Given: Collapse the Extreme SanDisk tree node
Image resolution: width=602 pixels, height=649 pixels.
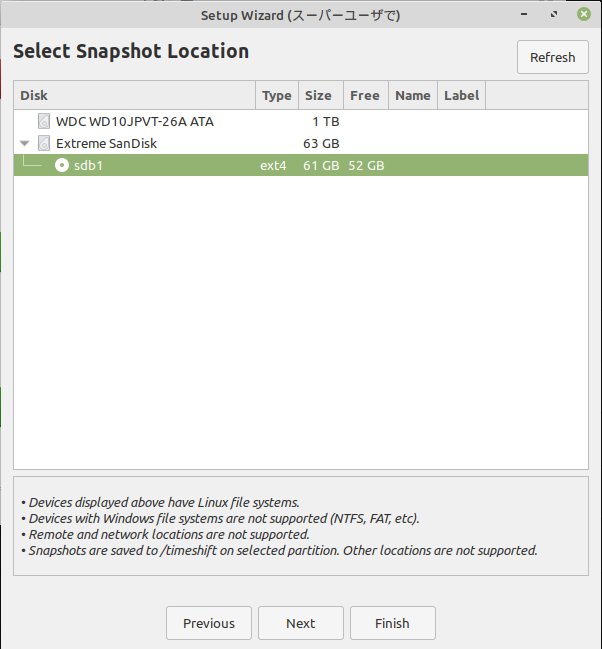Looking at the screenshot, I should tap(25, 143).
